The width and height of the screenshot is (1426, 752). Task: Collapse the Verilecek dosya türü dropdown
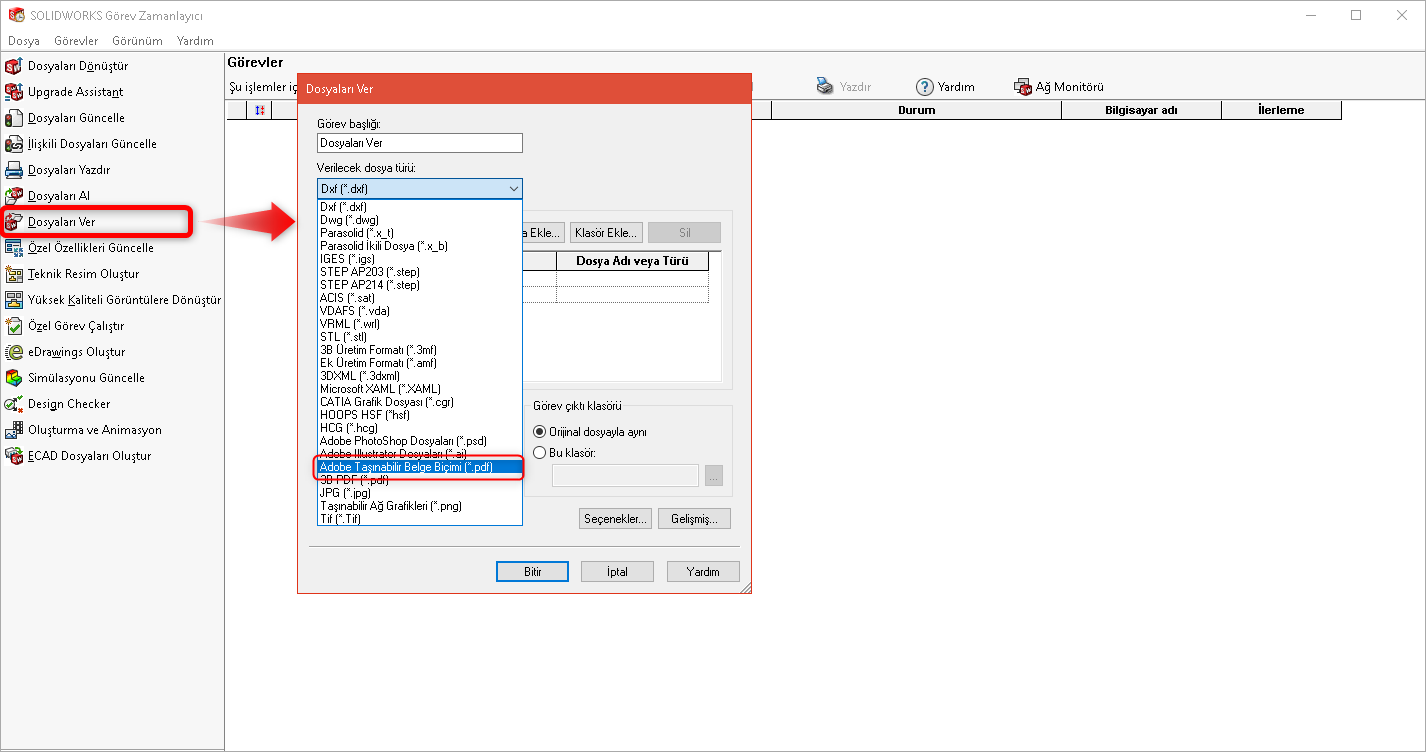pos(513,188)
